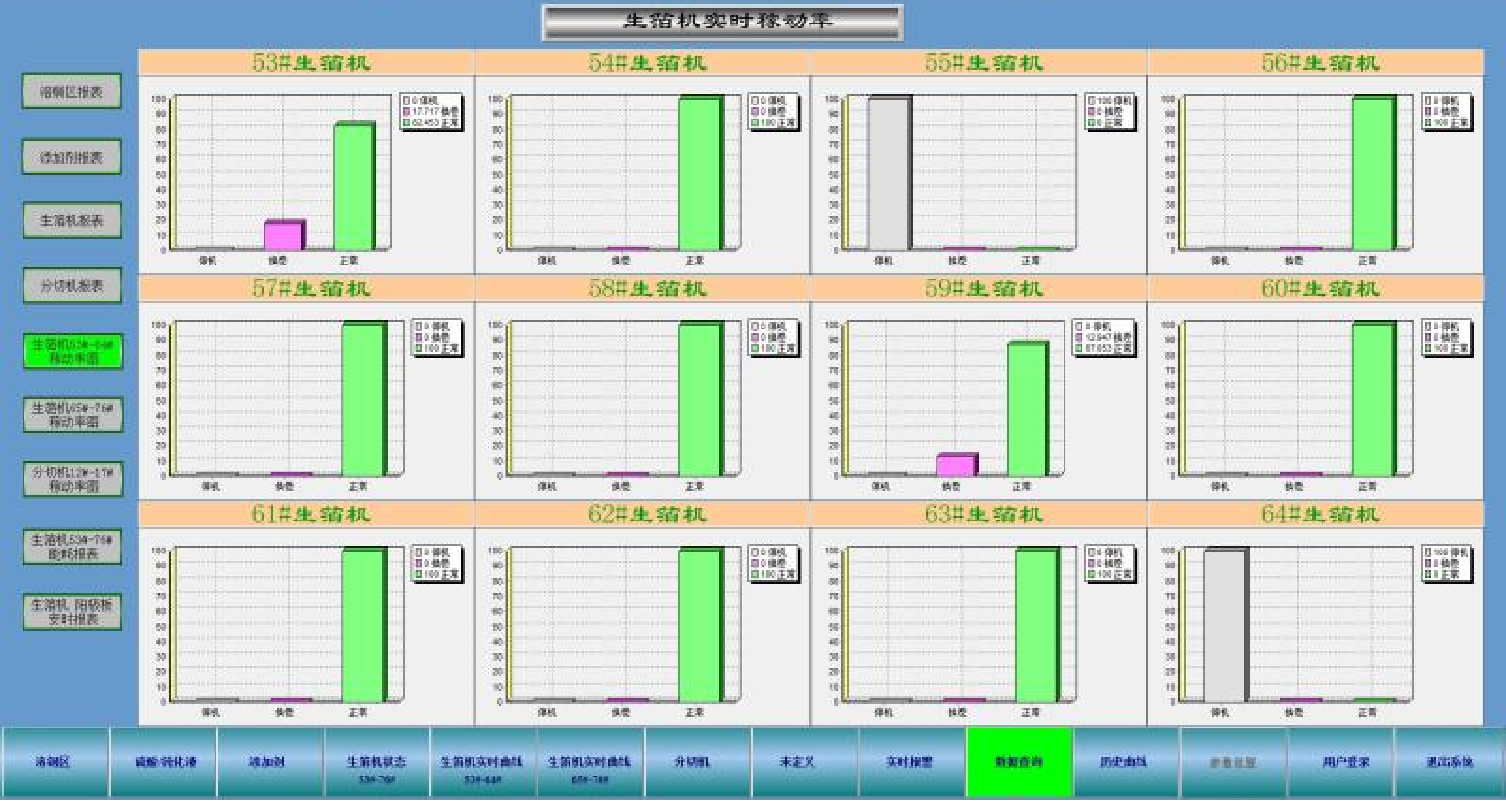Click the 60#生箔机 chart header
Image resolution: width=1506 pixels, height=801 pixels.
pyautogui.click(x=1315, y=288)
